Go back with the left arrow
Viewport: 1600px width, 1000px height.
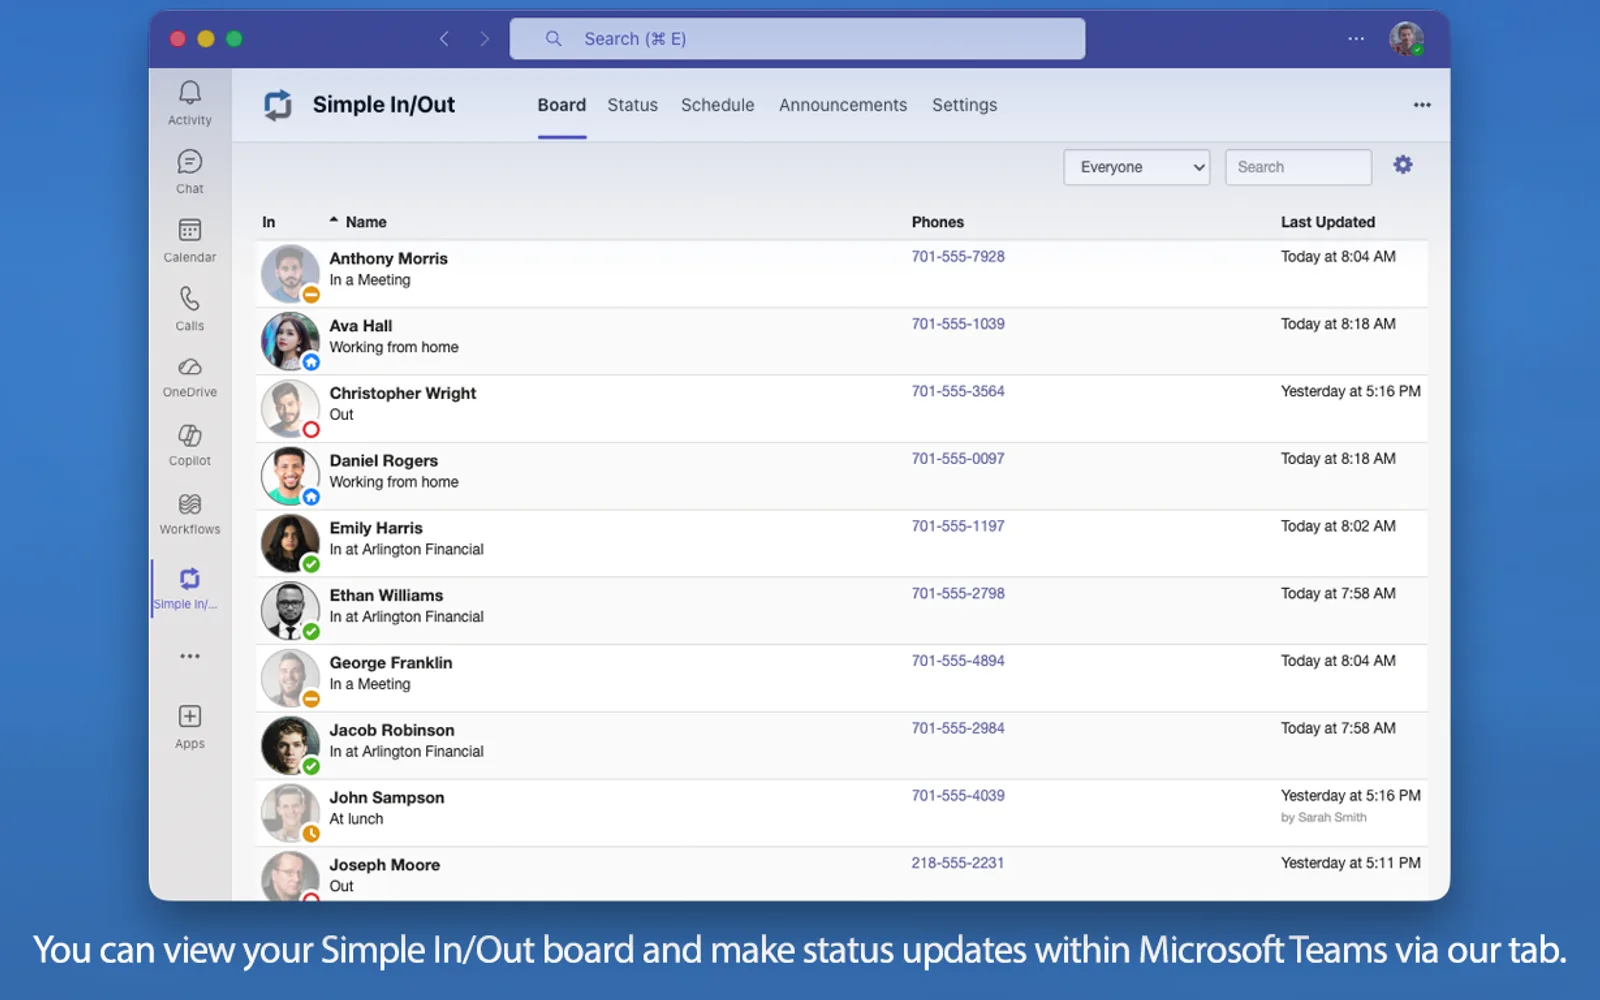tap(444, 39)
